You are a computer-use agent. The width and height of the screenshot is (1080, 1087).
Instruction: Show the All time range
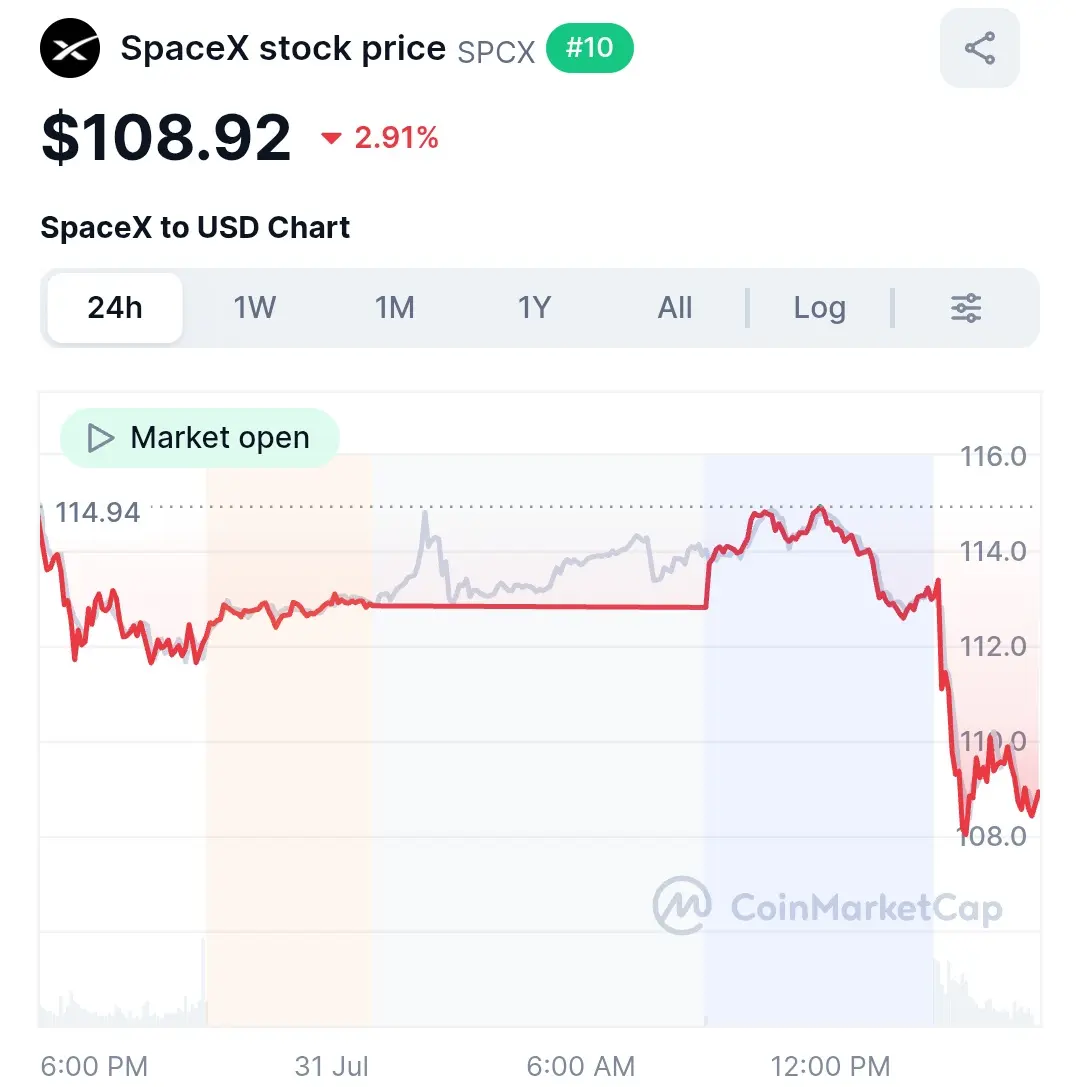coord(674,308)
